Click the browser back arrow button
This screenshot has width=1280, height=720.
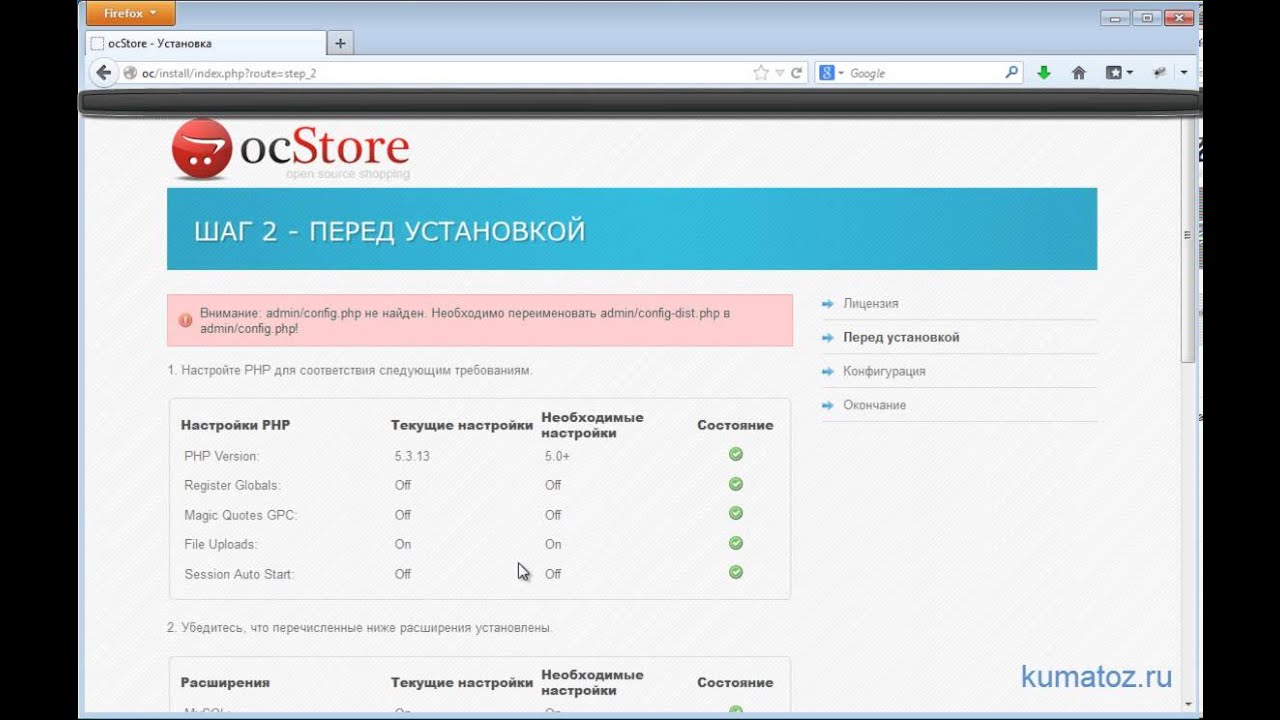103,73
